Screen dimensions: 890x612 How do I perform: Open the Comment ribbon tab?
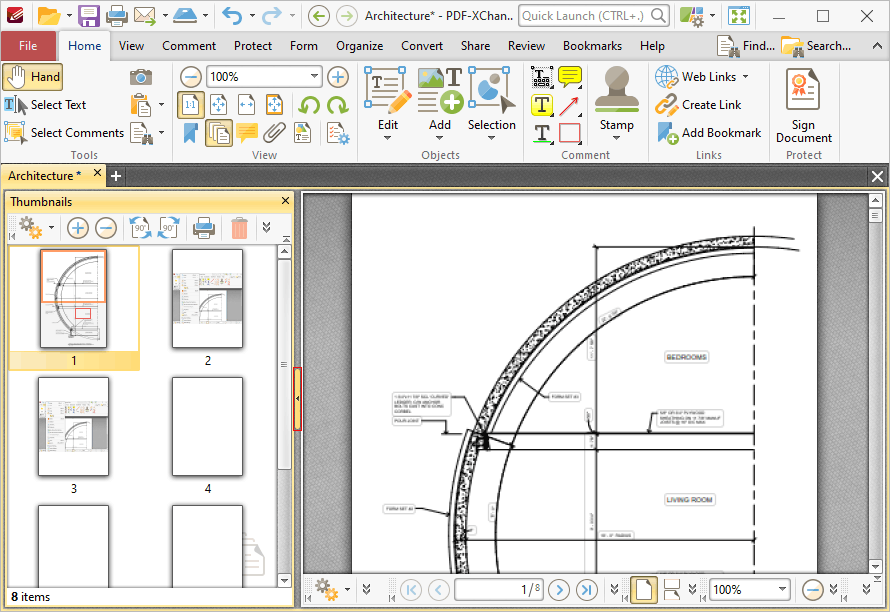coord(189,46)
